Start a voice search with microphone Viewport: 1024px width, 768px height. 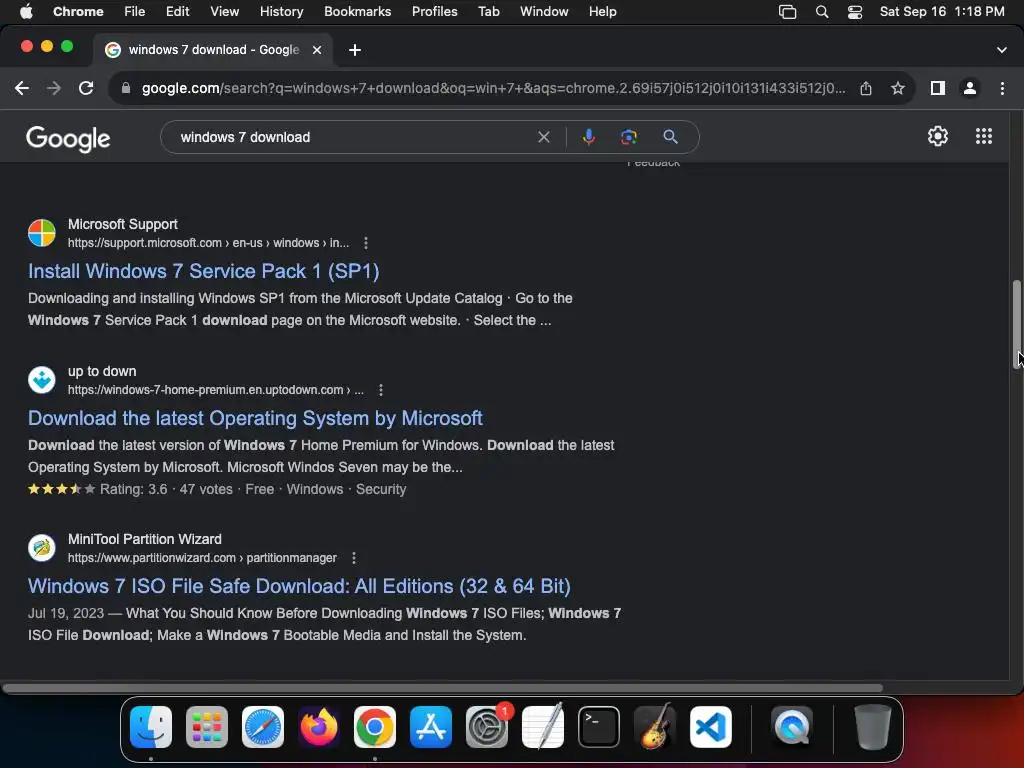(588, 137)
